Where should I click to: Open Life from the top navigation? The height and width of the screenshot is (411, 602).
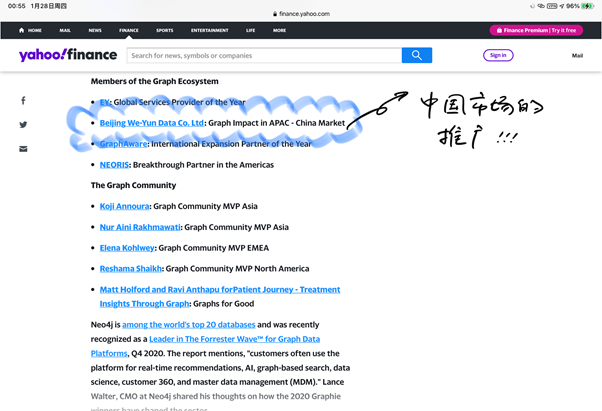[250, 30]
